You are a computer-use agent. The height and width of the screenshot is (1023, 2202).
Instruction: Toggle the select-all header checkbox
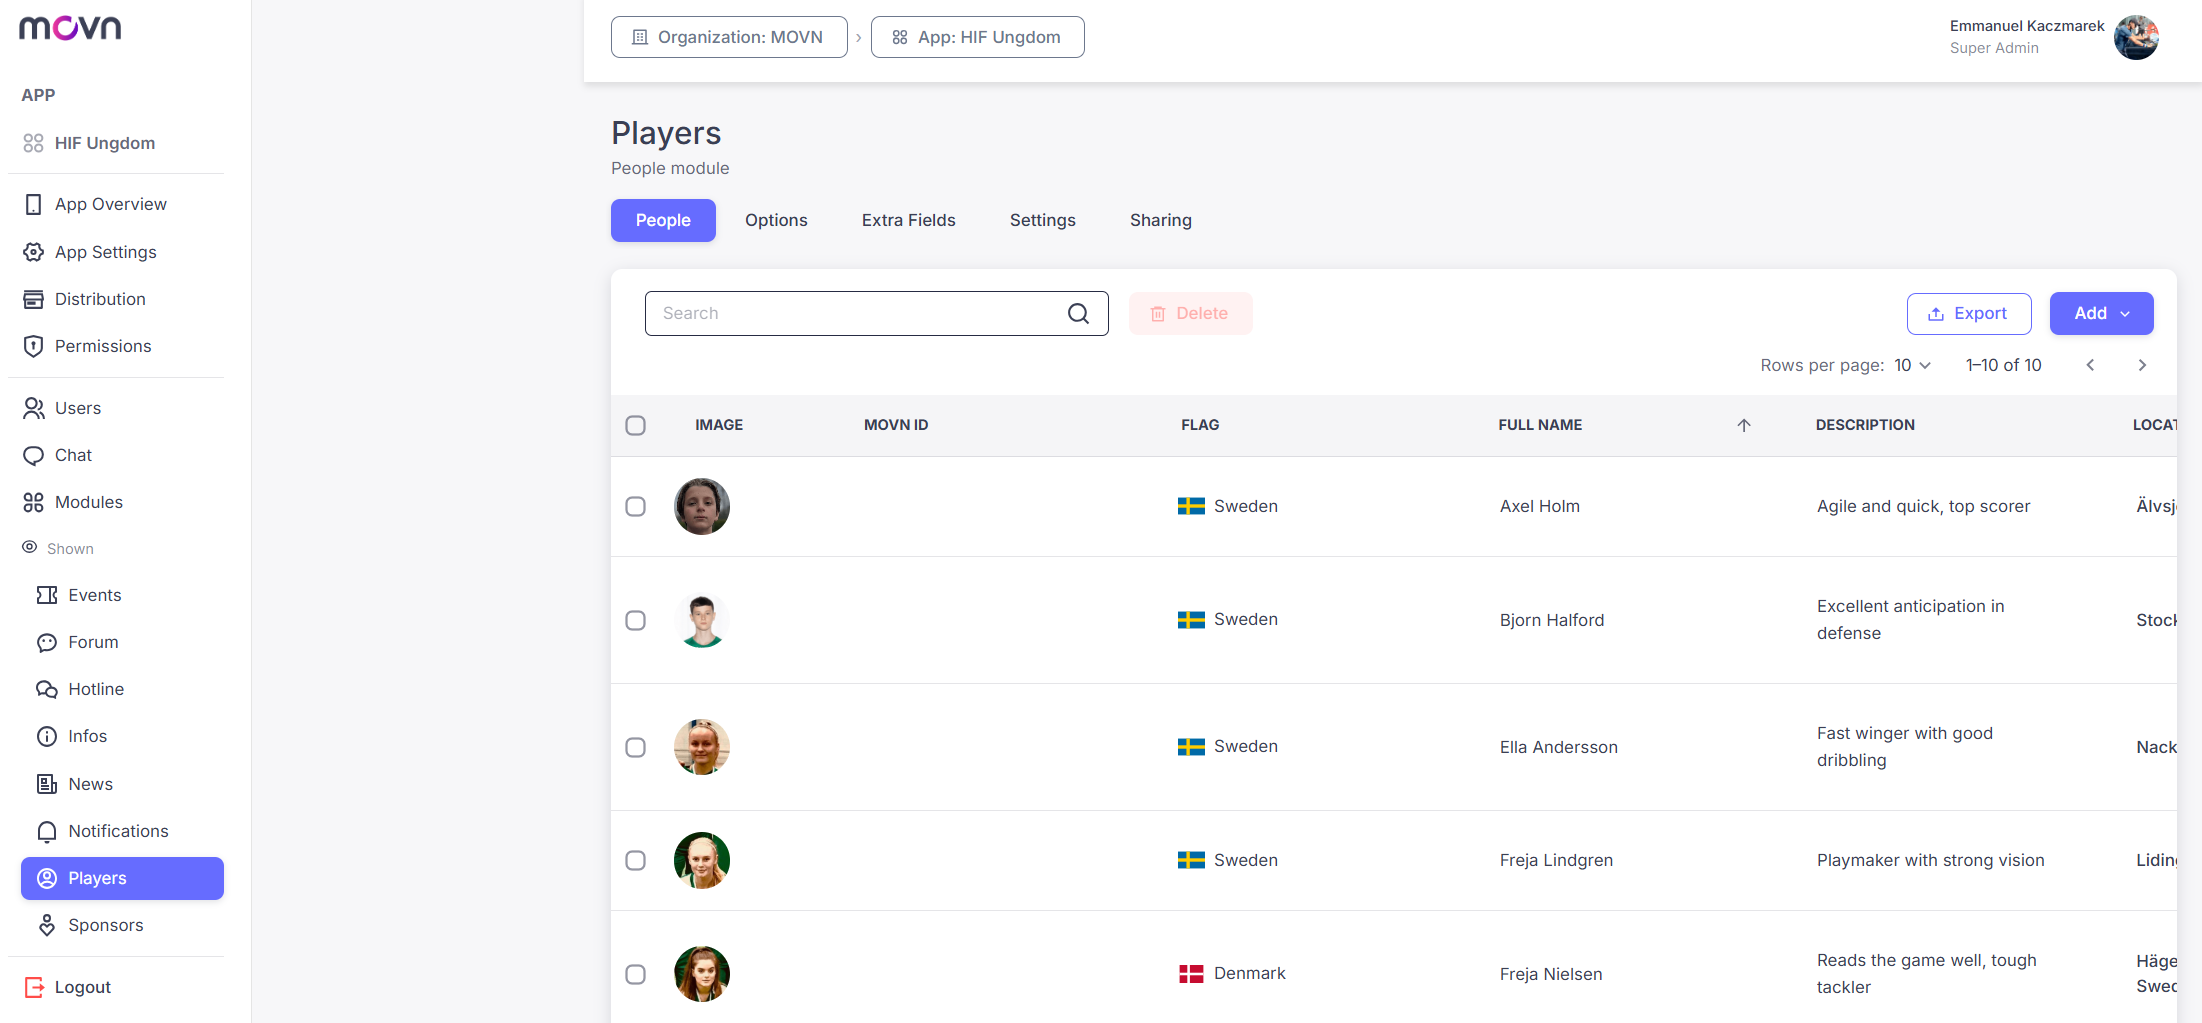[636, 425]
